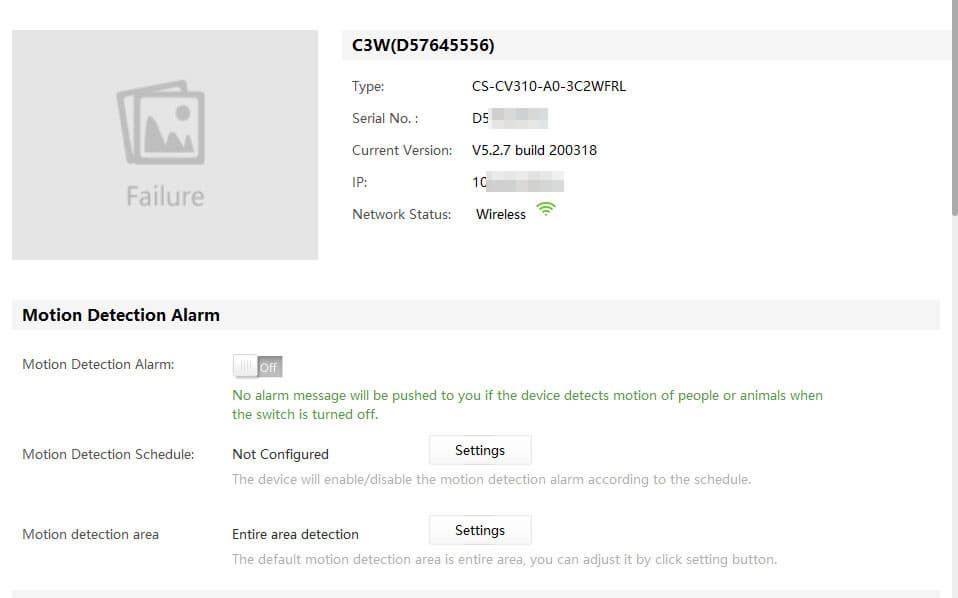Select the C3W(D57645556) device title

(x=424, y=45)
